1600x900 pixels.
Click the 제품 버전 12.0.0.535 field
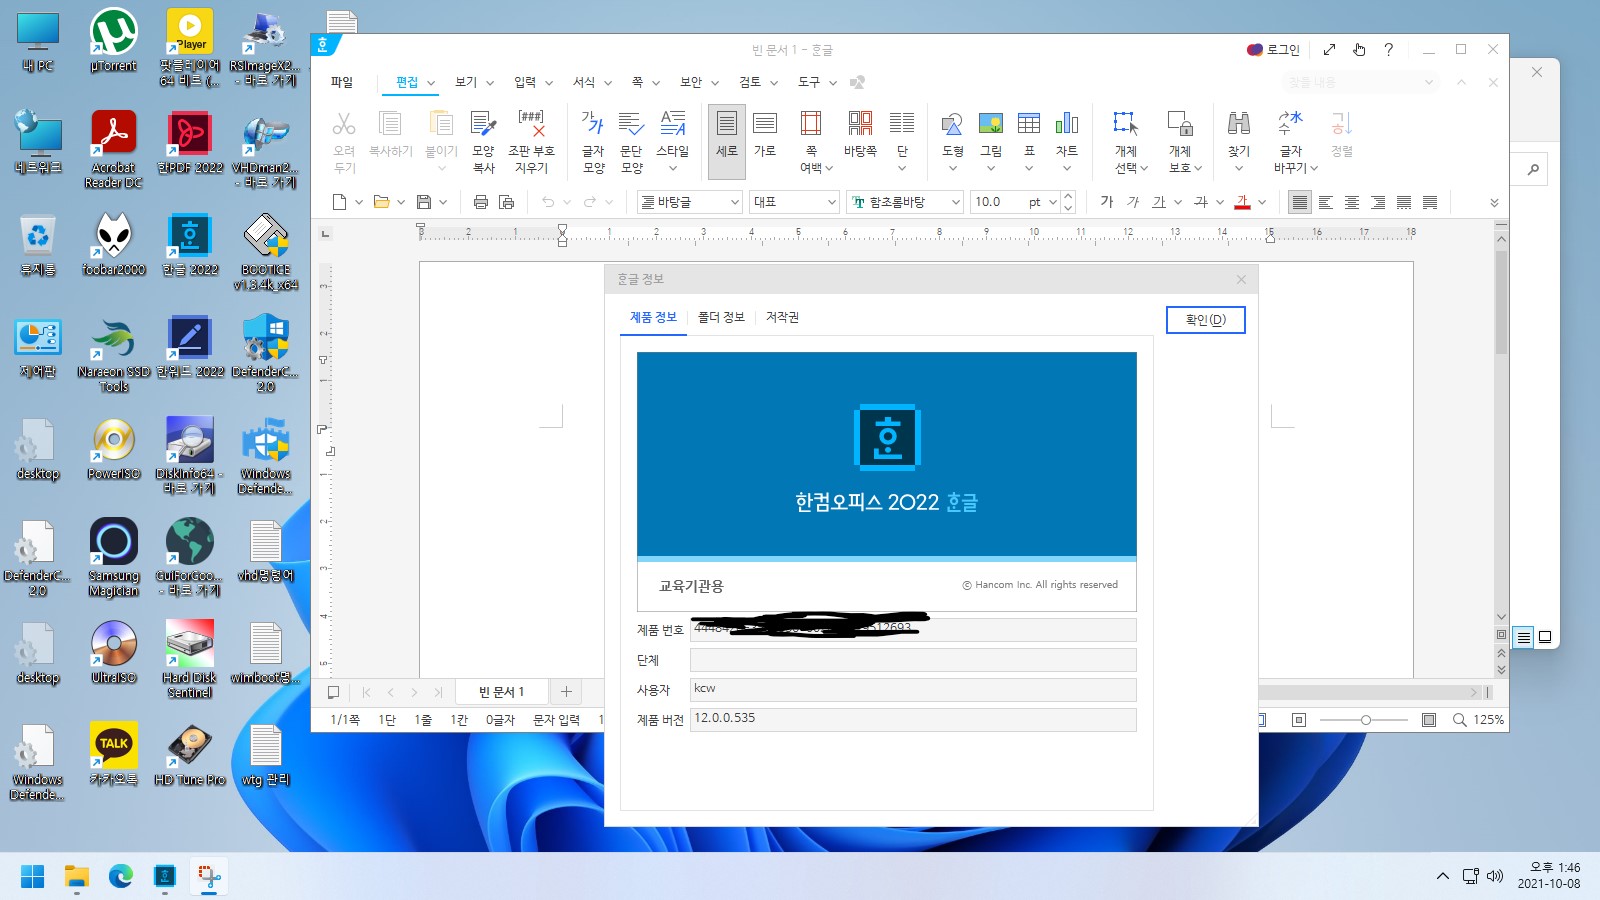click(x=913, y=719)
